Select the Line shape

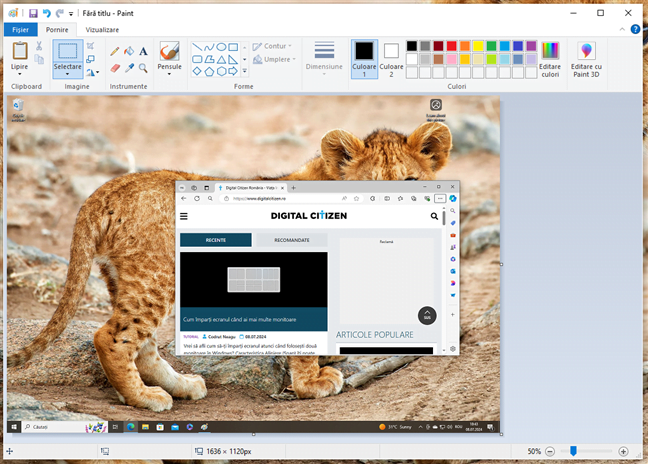pyautogui.click(x=197, y=47)
